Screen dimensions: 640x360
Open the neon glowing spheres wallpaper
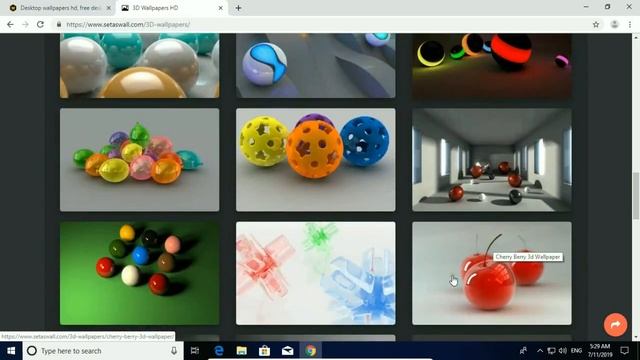point(491,66)
